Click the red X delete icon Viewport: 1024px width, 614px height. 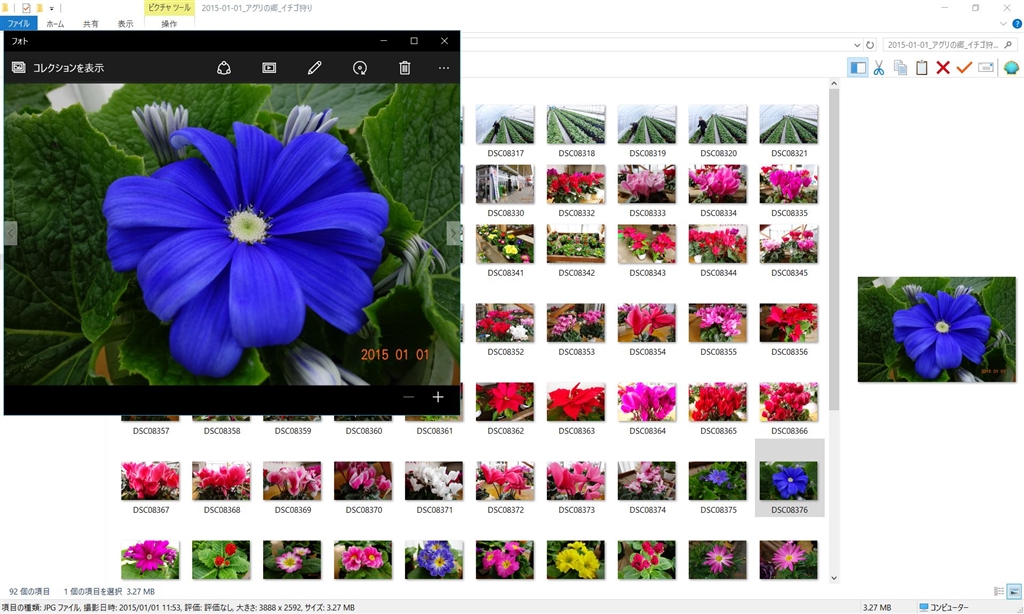tap(942, 68)
